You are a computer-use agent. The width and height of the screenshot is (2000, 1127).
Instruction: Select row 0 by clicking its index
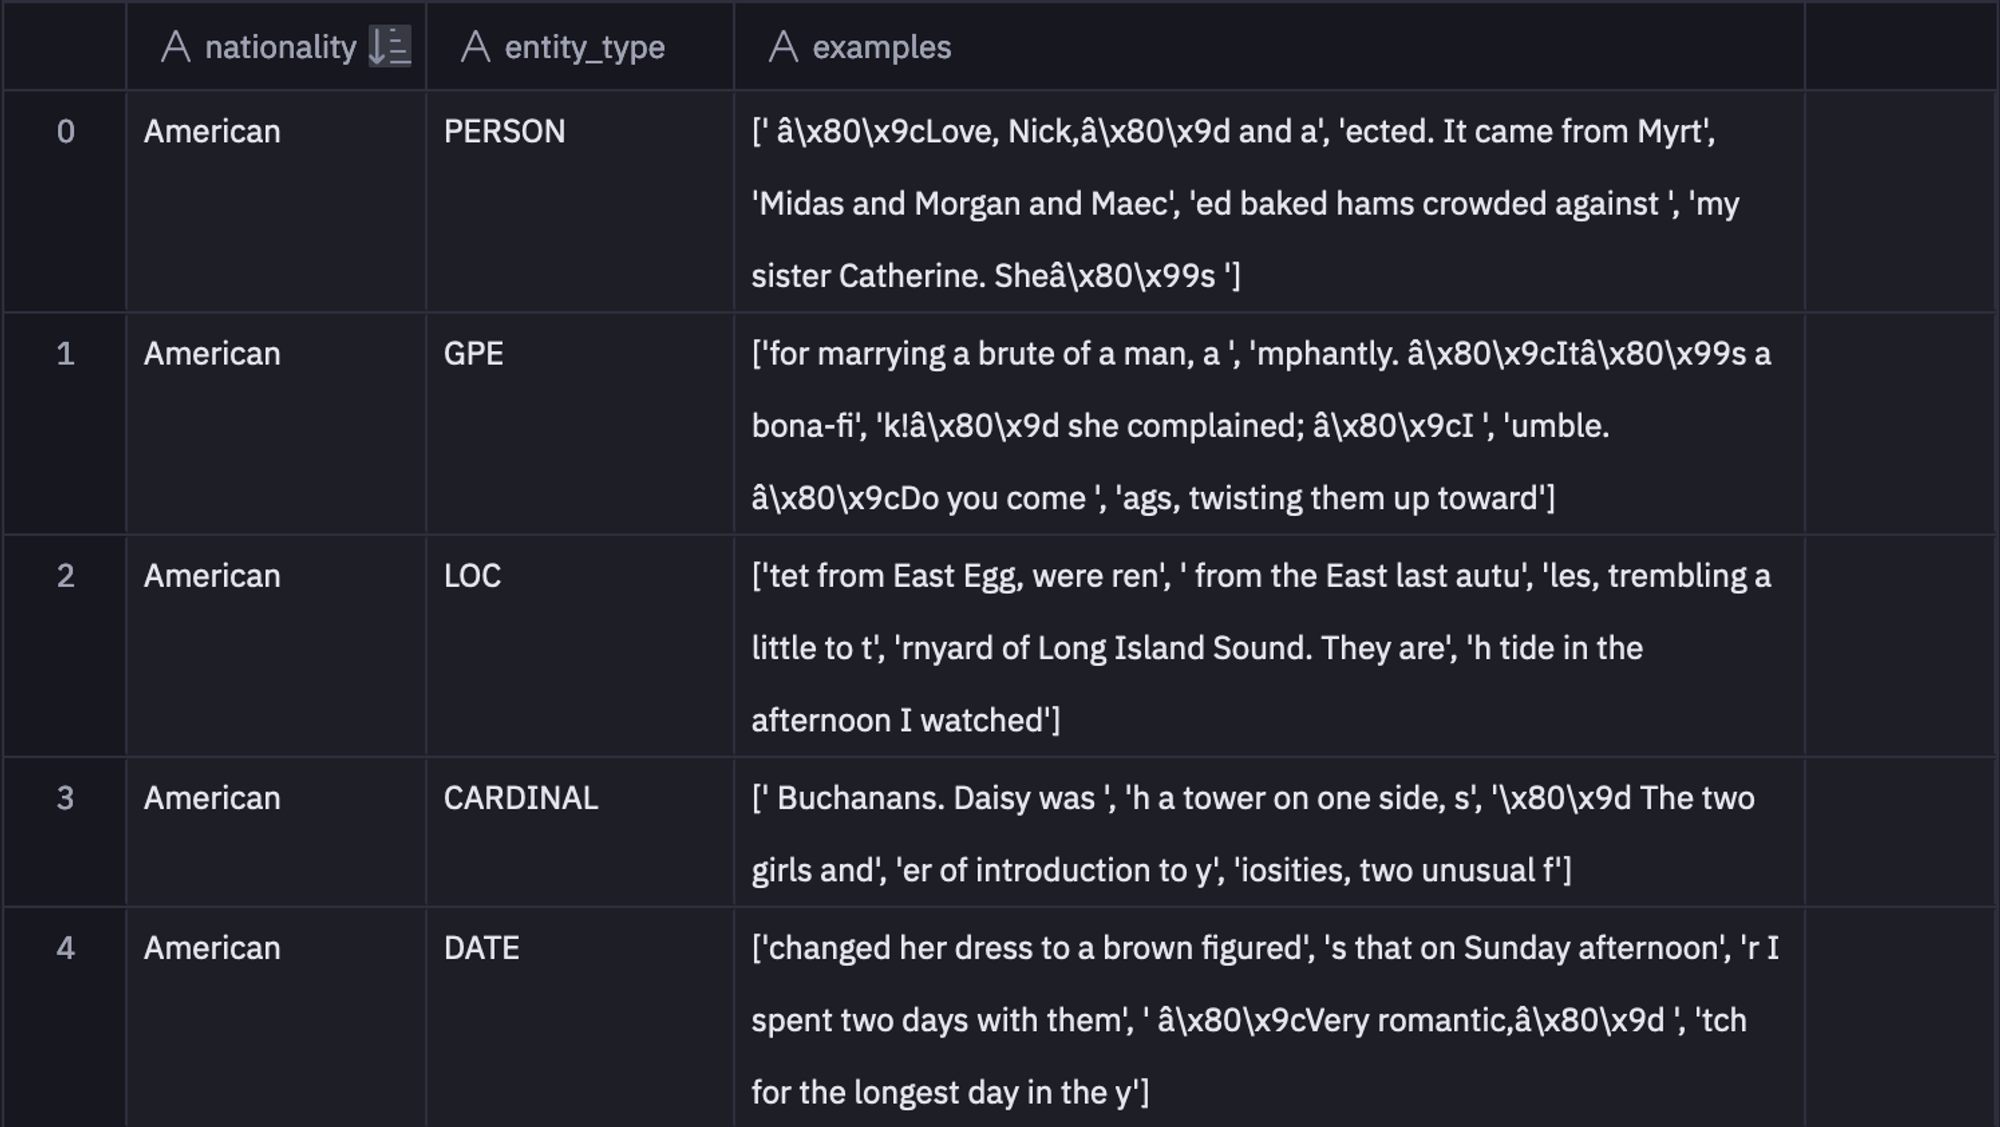point(66,131)
